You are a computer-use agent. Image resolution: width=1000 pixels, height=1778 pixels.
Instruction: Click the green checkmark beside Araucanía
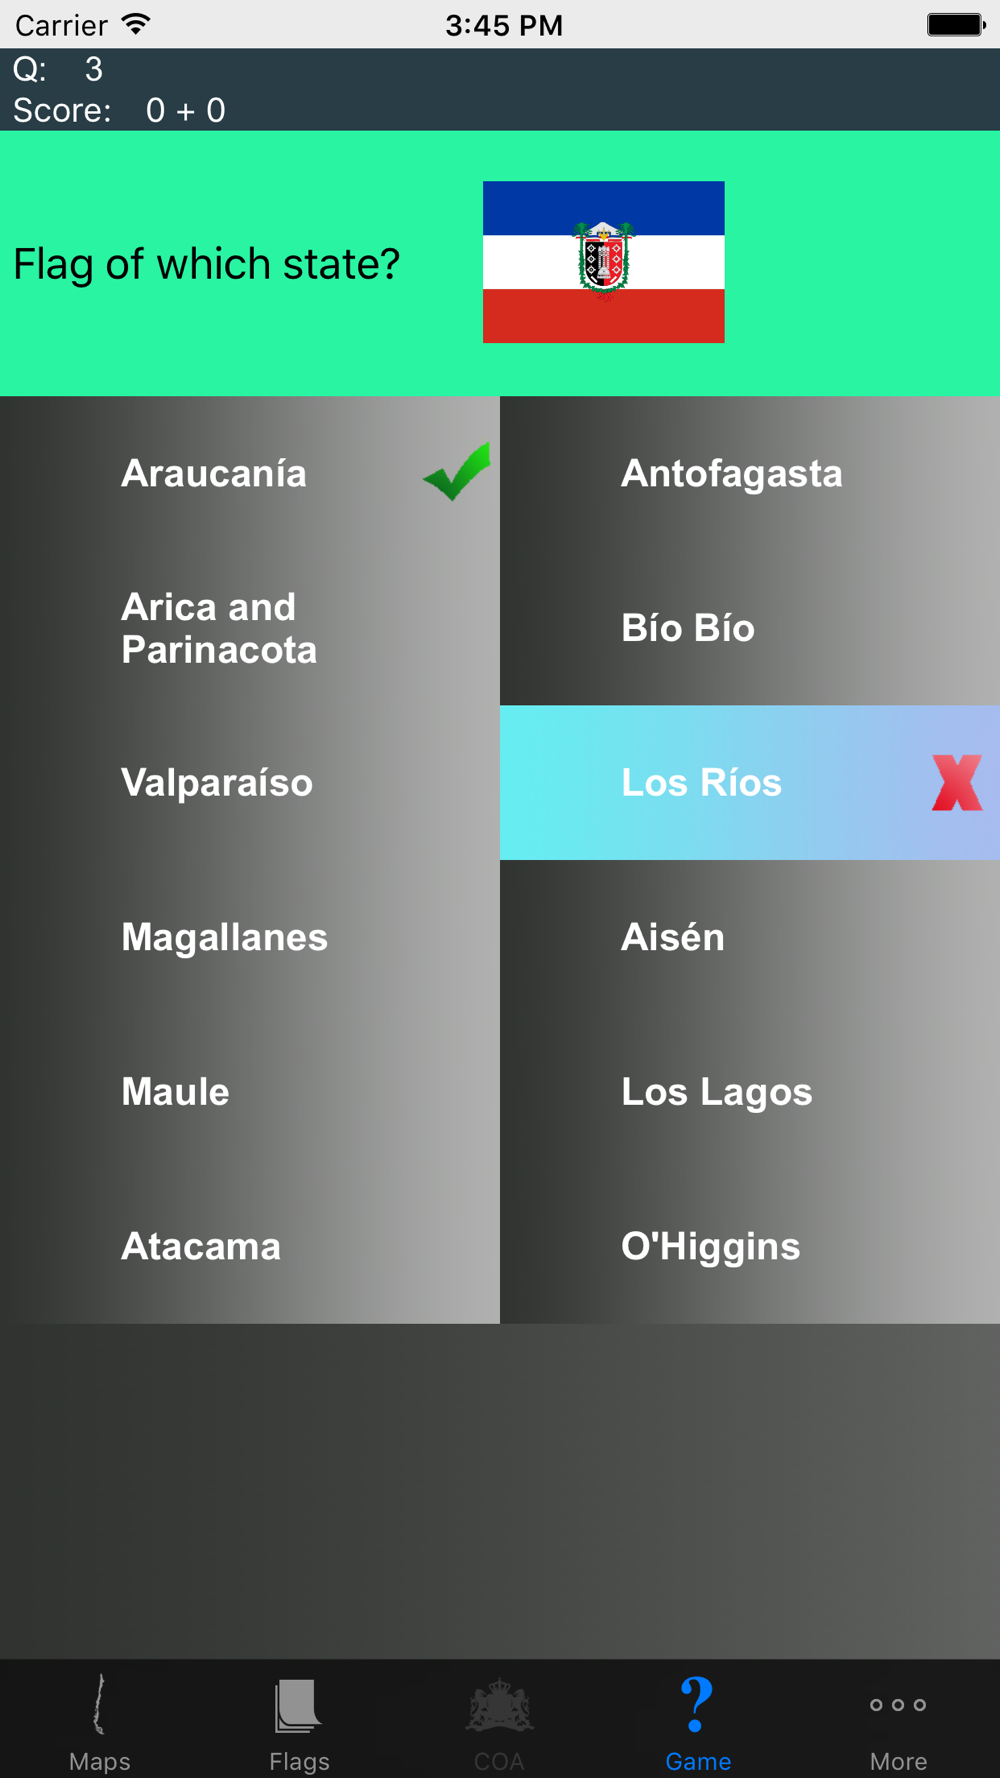[457, 471]
